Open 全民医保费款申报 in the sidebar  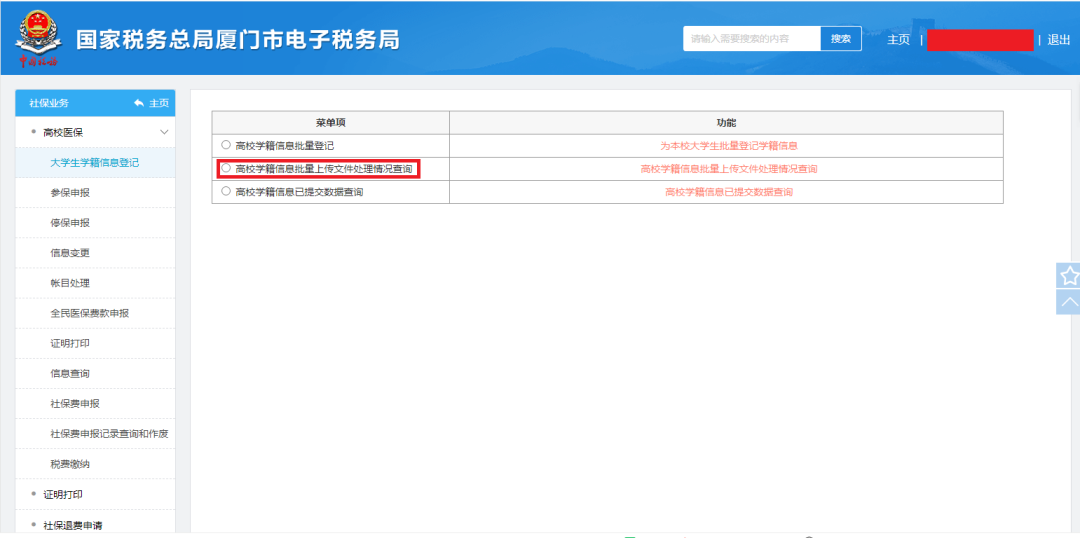tap(95, 313)
